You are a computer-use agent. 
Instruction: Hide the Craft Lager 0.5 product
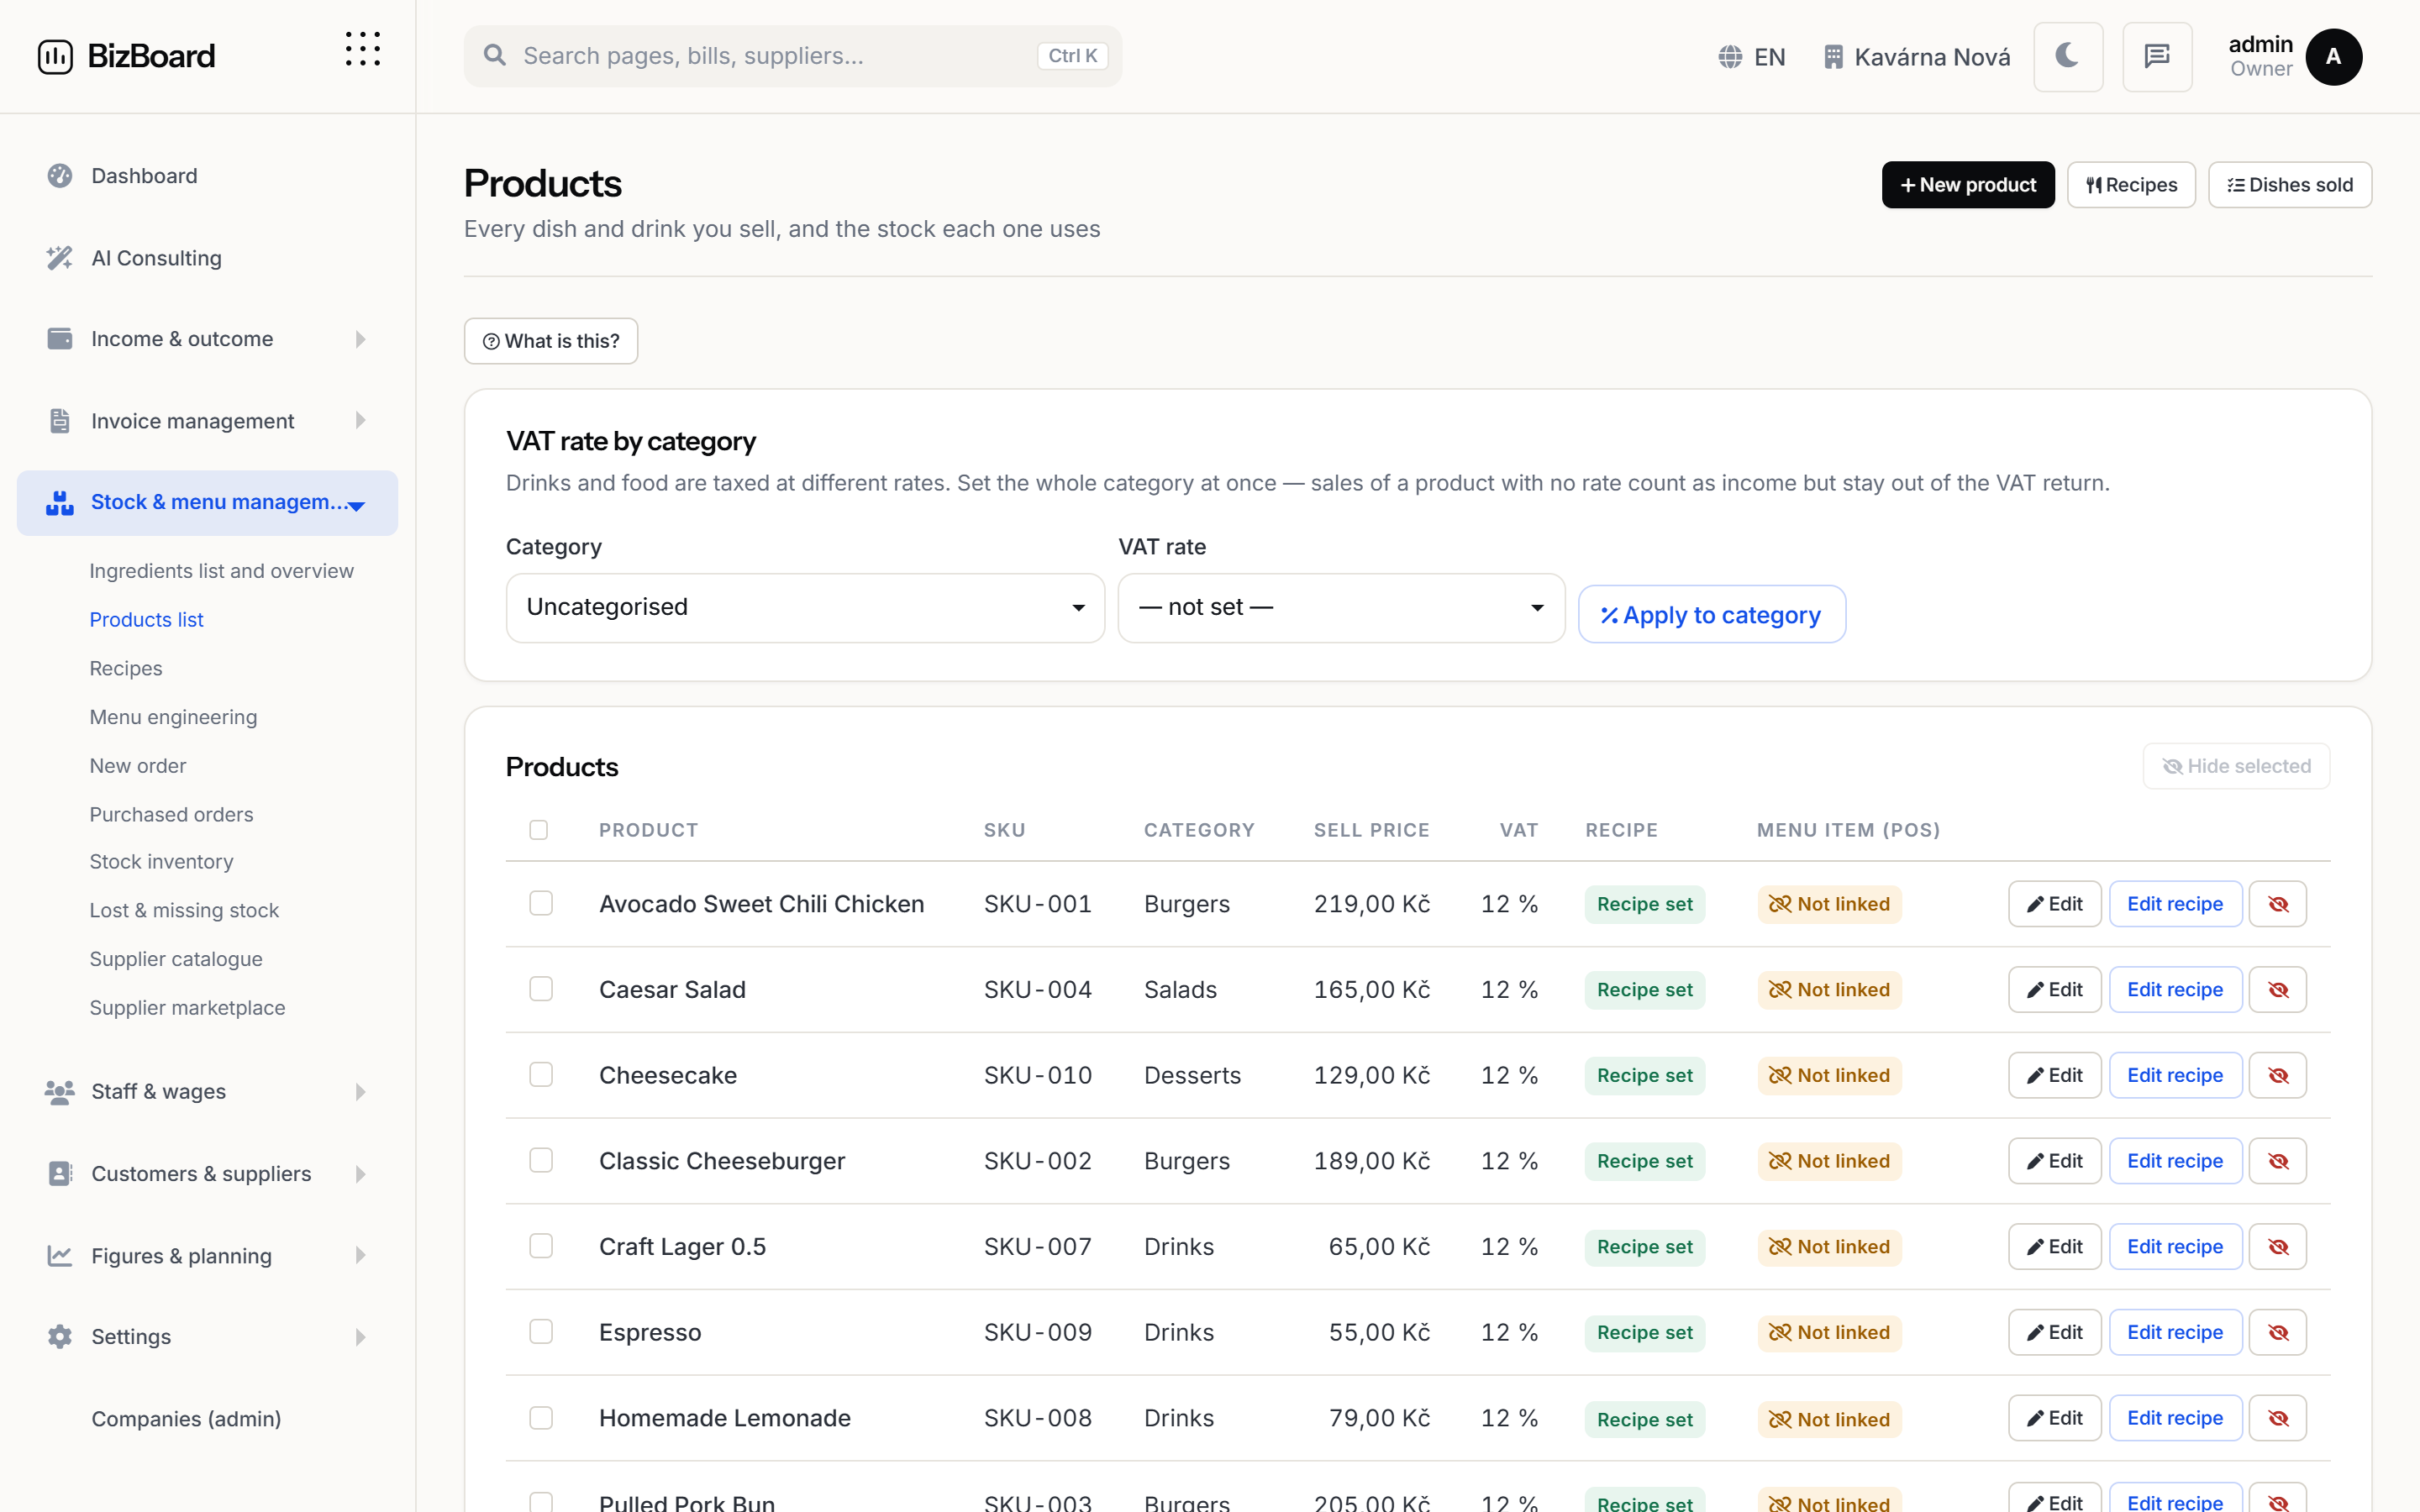point(2278,1247)
